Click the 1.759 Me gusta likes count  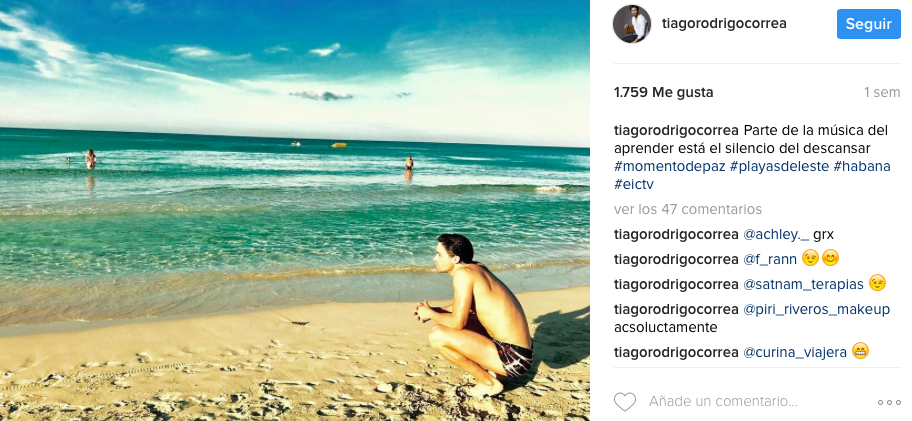tap(663, 92)
